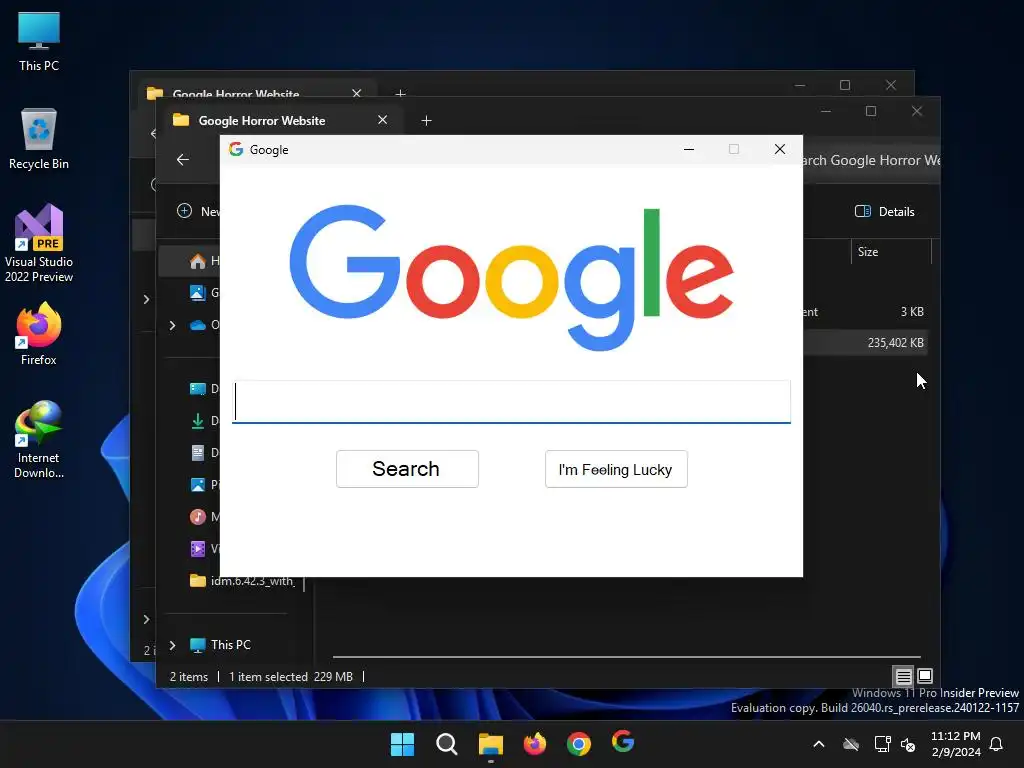Click the Search button in Google window
1024x768 pixels.
407,469
